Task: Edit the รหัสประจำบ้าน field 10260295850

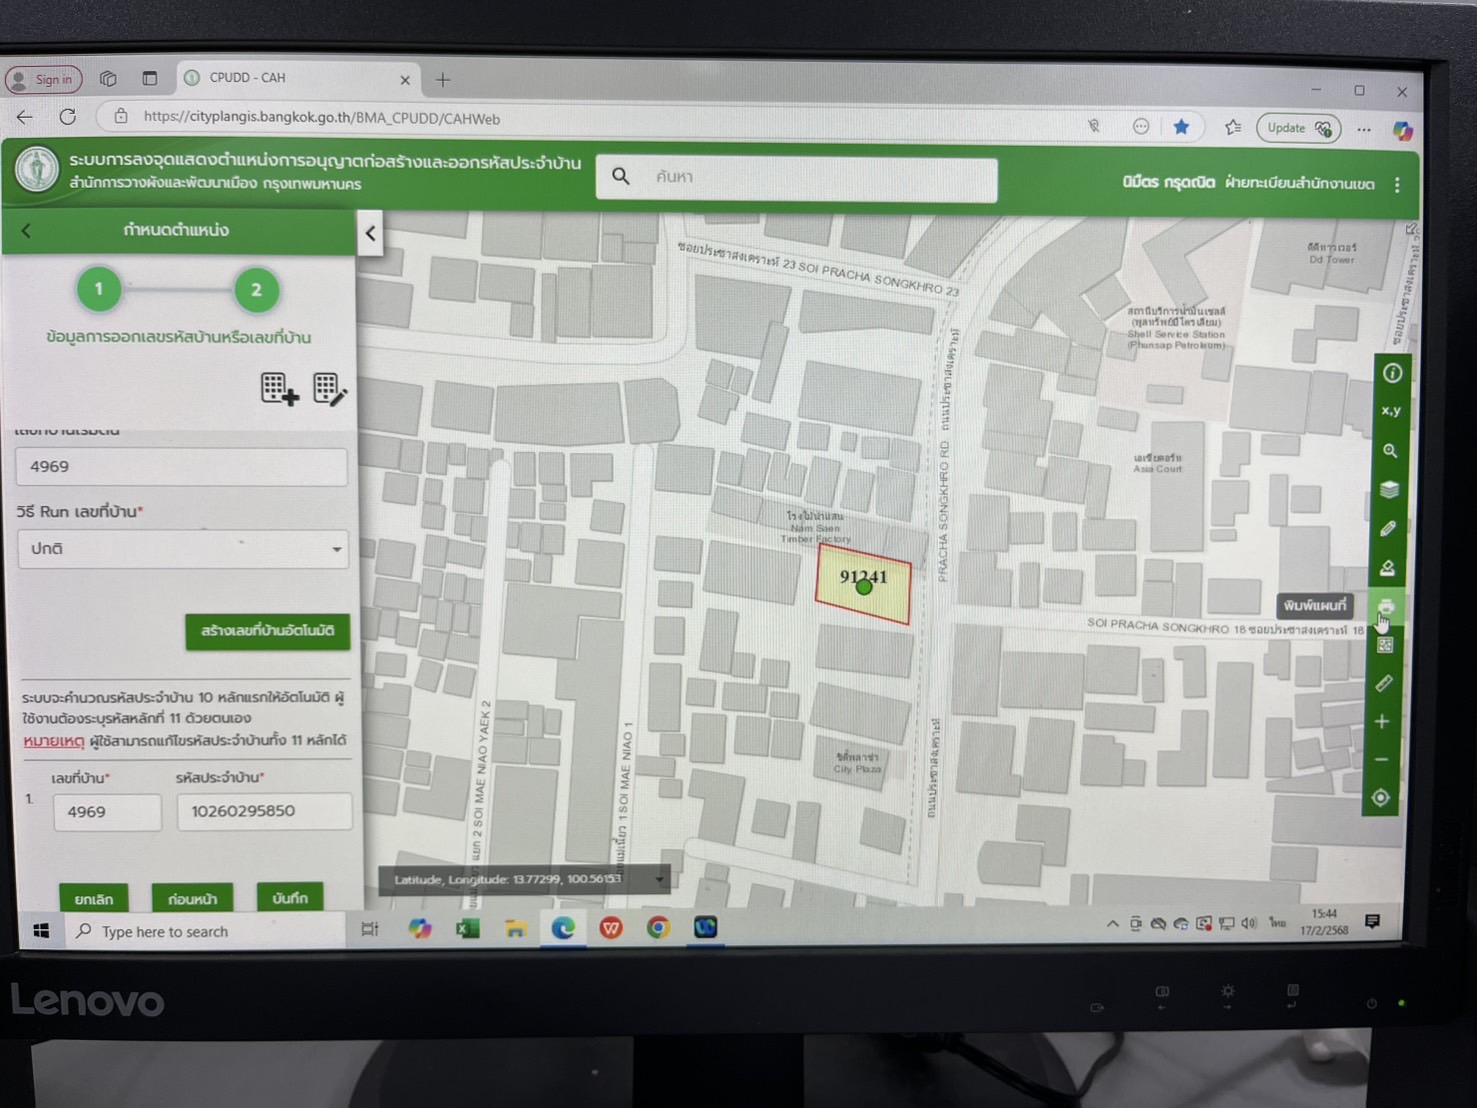Action: click(264, 811)
